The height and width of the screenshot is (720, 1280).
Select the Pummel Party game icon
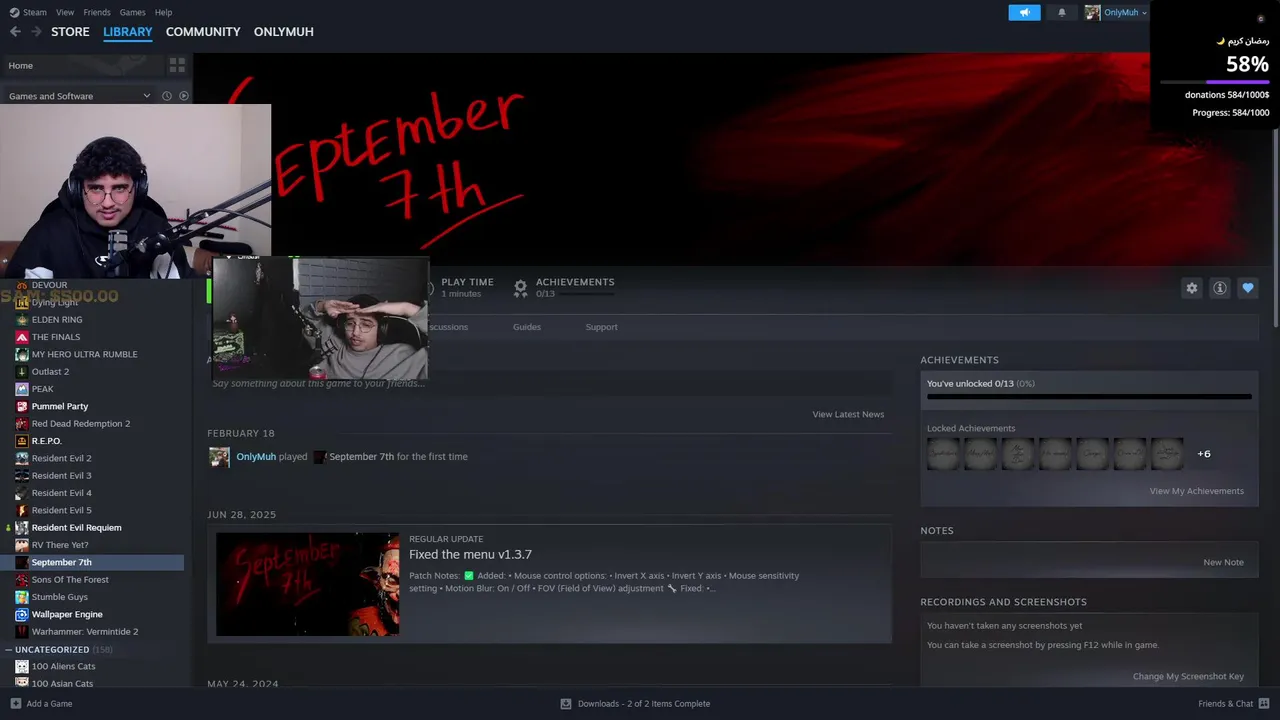coord(22,406)
